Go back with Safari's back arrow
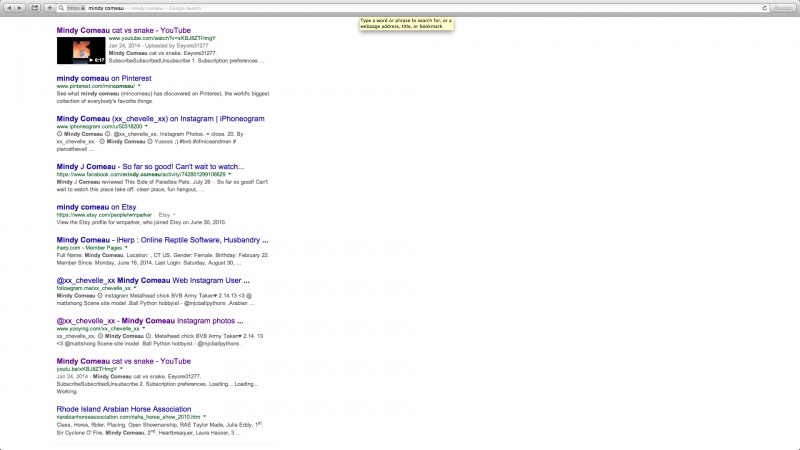800x450 pixels. click(x=9, y=8)
